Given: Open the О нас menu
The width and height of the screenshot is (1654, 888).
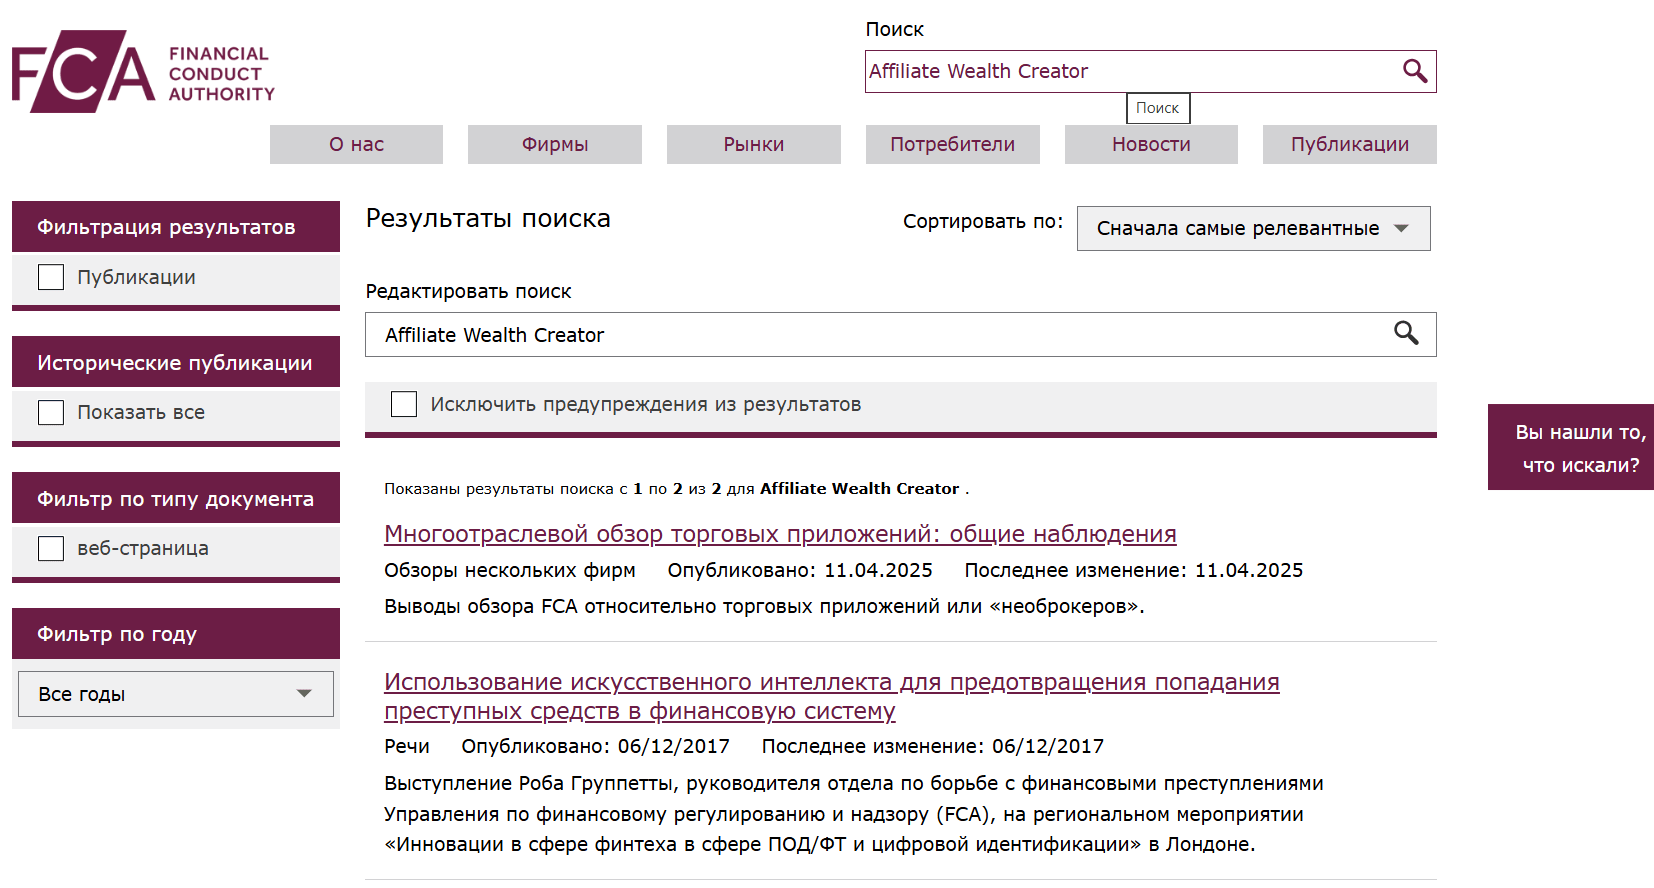Looking at the screenshot, I should point(356,144).
